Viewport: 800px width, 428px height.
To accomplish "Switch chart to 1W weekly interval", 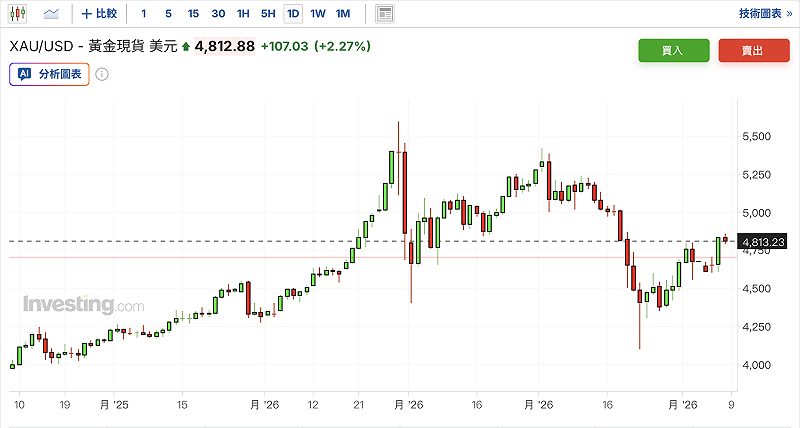I will tap(318, 14).
